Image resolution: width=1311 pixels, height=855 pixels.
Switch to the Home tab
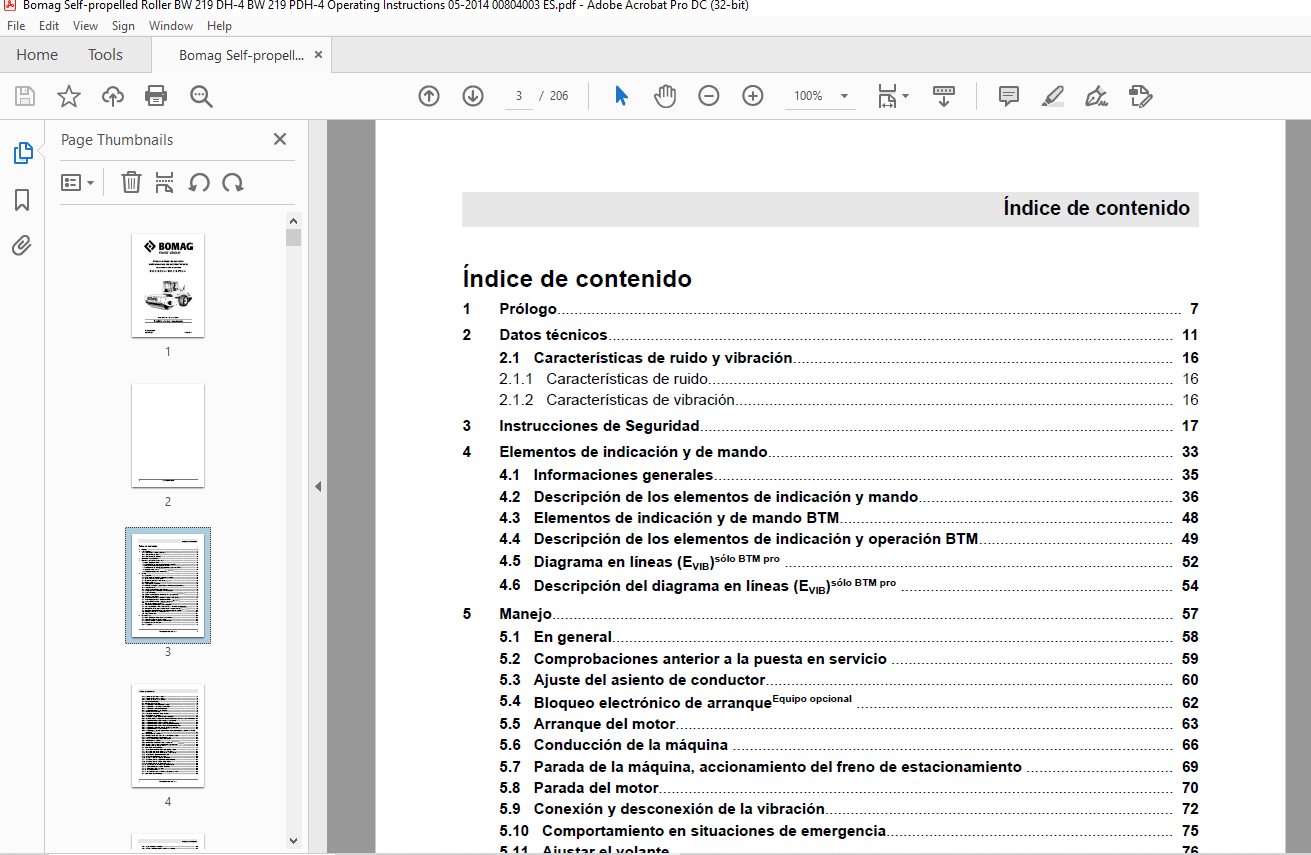click(x=37, y=55)
